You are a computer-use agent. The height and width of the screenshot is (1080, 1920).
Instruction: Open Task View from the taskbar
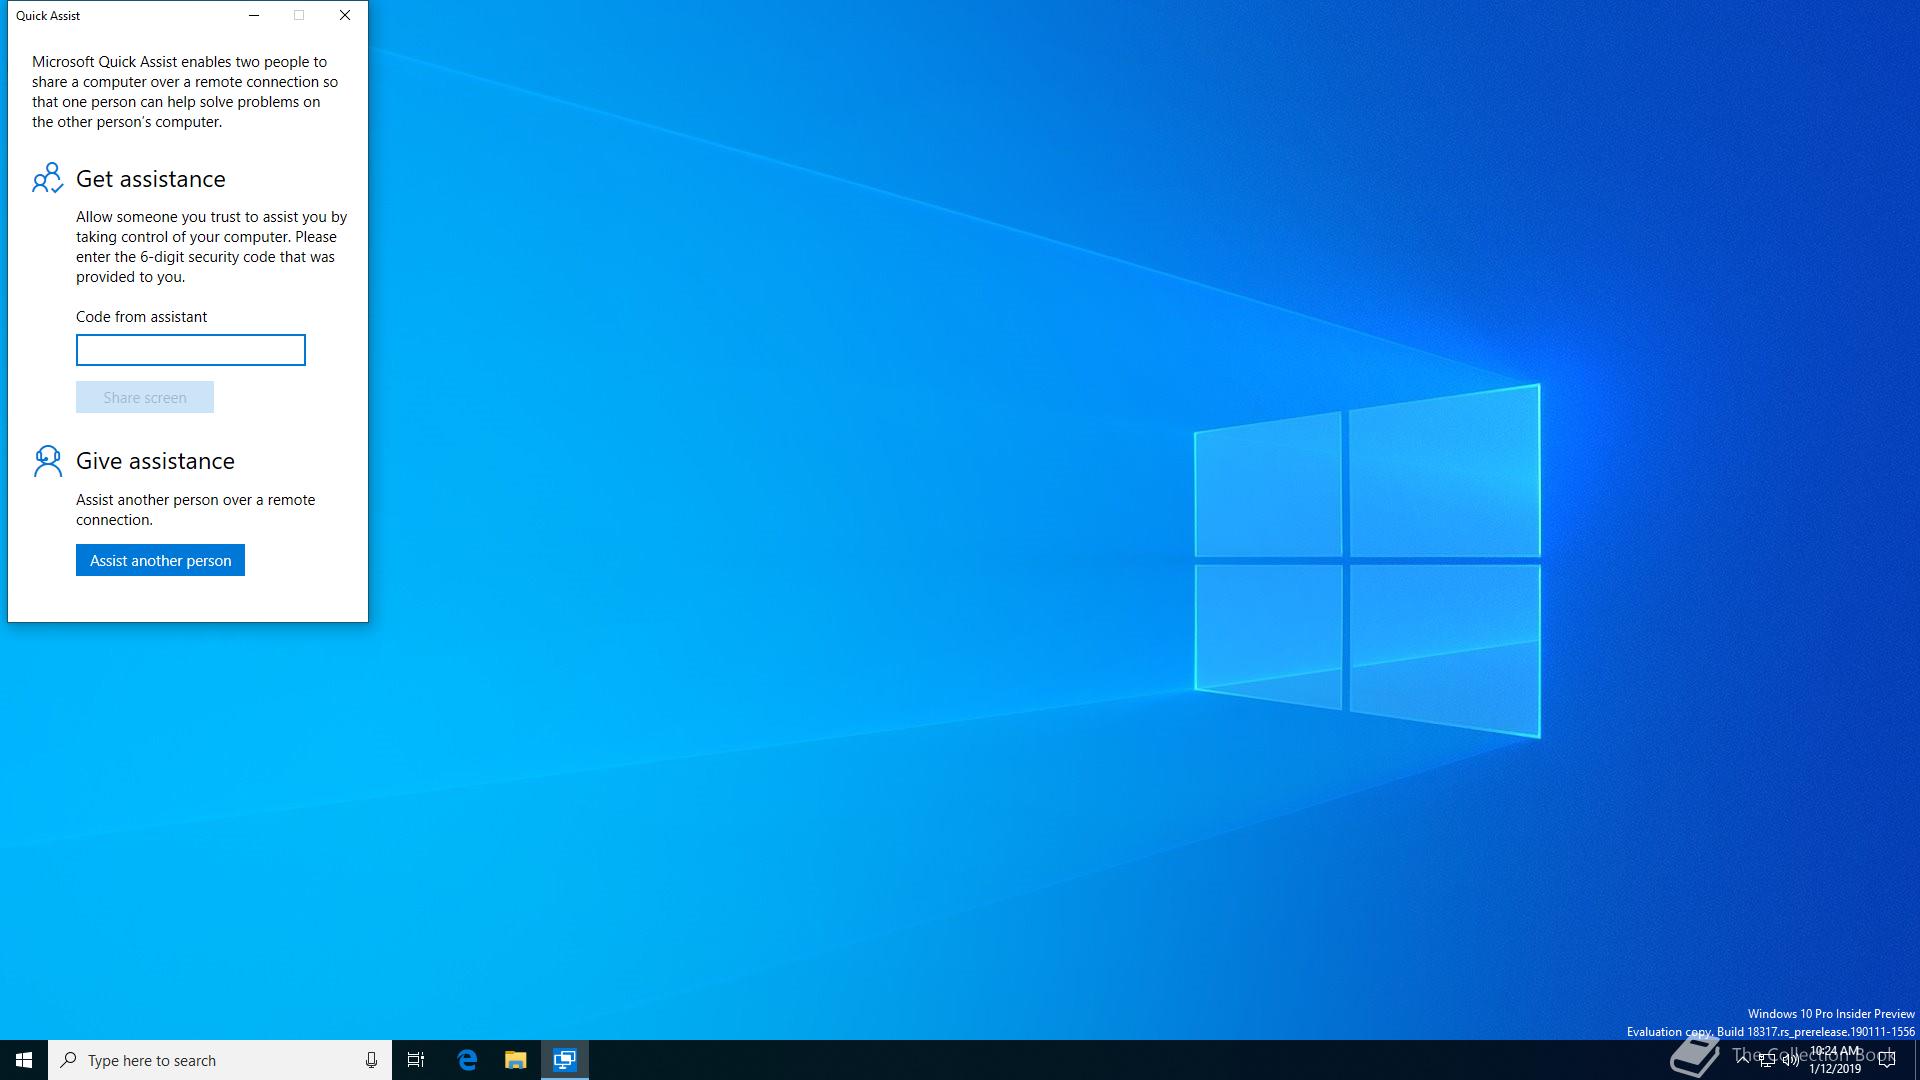point(416,1060)
